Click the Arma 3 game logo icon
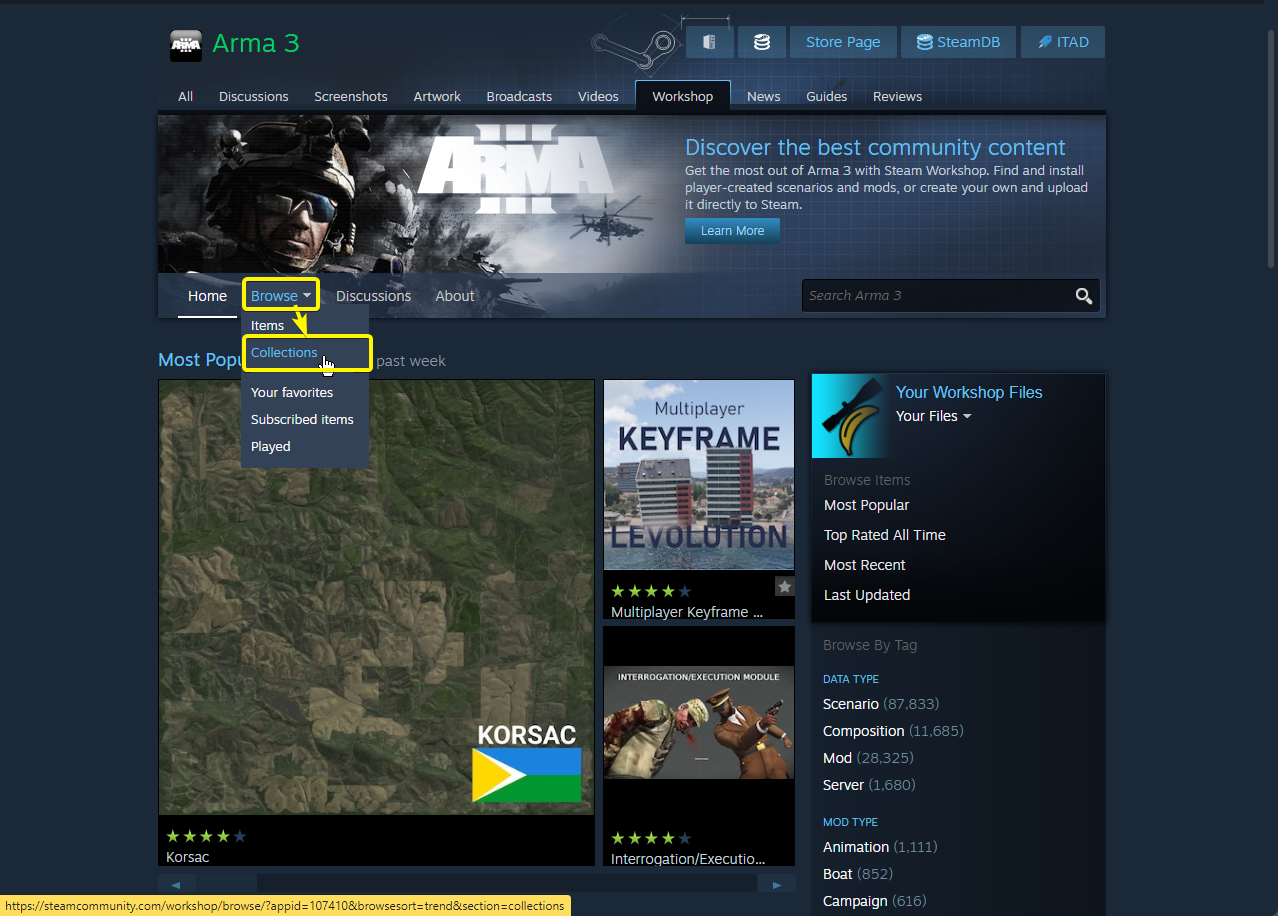The width and height of the screenshot is (1278, 916). pos(186,45)
